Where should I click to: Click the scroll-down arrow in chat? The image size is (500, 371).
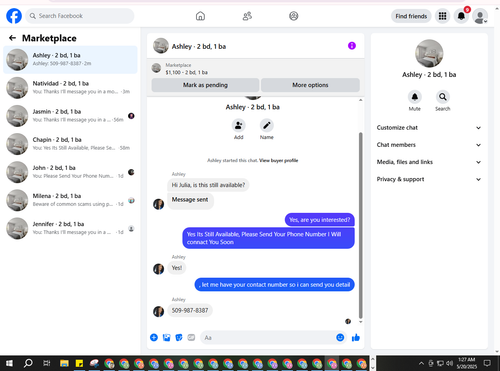pos(360,322)
